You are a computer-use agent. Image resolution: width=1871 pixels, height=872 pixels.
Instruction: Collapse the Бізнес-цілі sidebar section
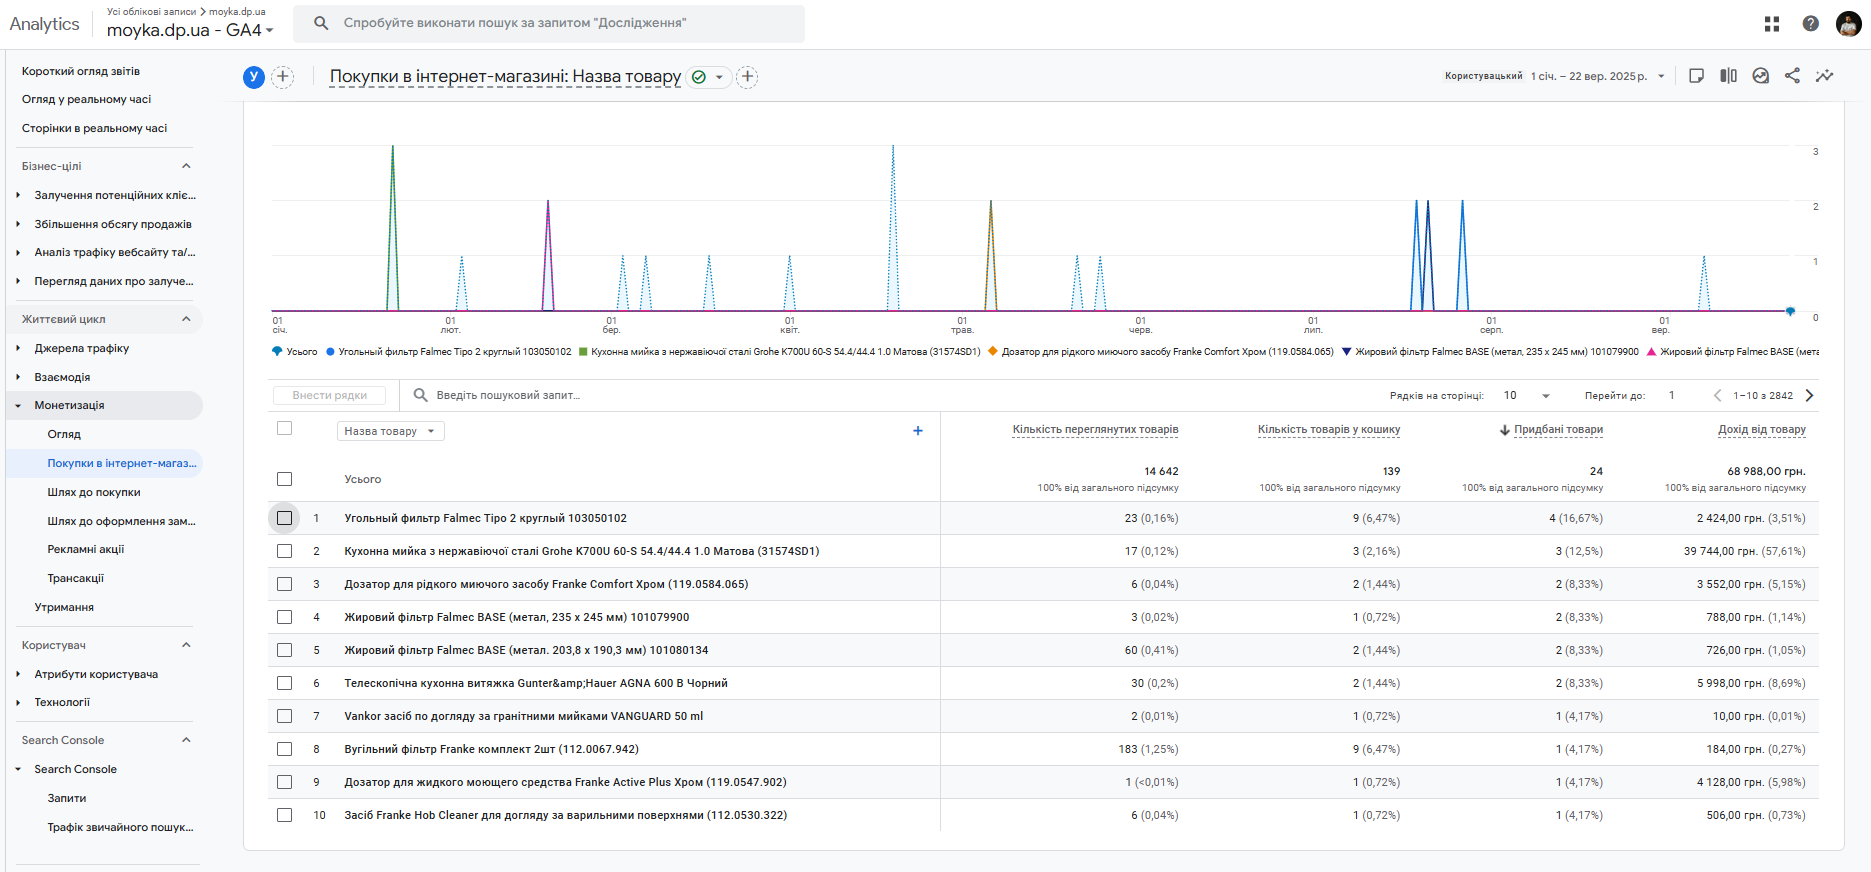(186, 166)
